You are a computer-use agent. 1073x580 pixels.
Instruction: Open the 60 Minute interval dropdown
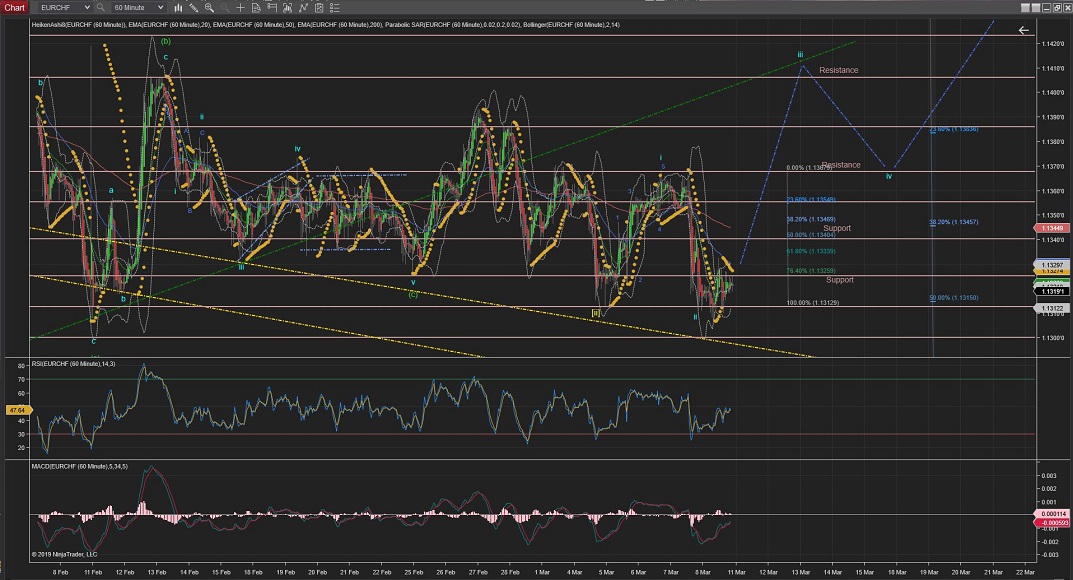(x=138, y=8)
